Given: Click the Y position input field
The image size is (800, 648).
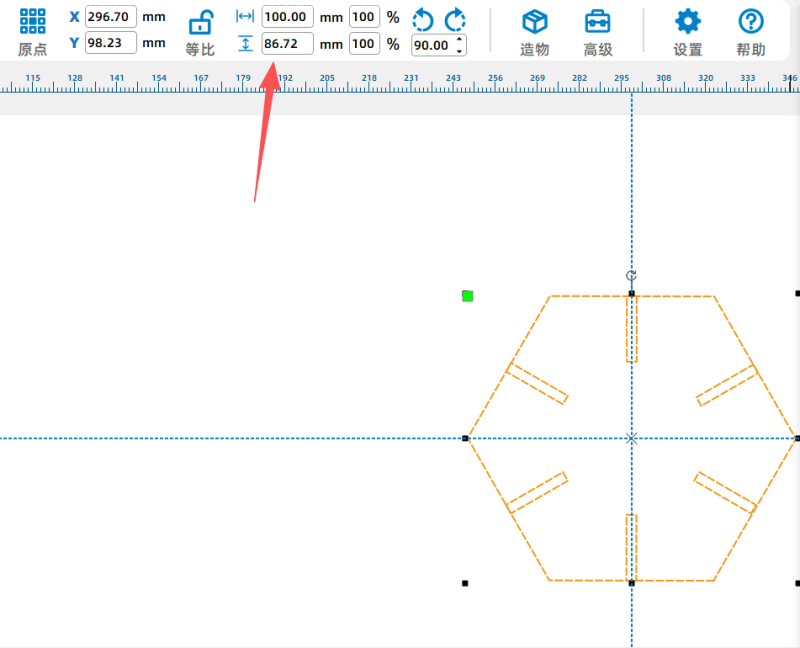Looking at the screenshot, I should click(x=111, y=43).
